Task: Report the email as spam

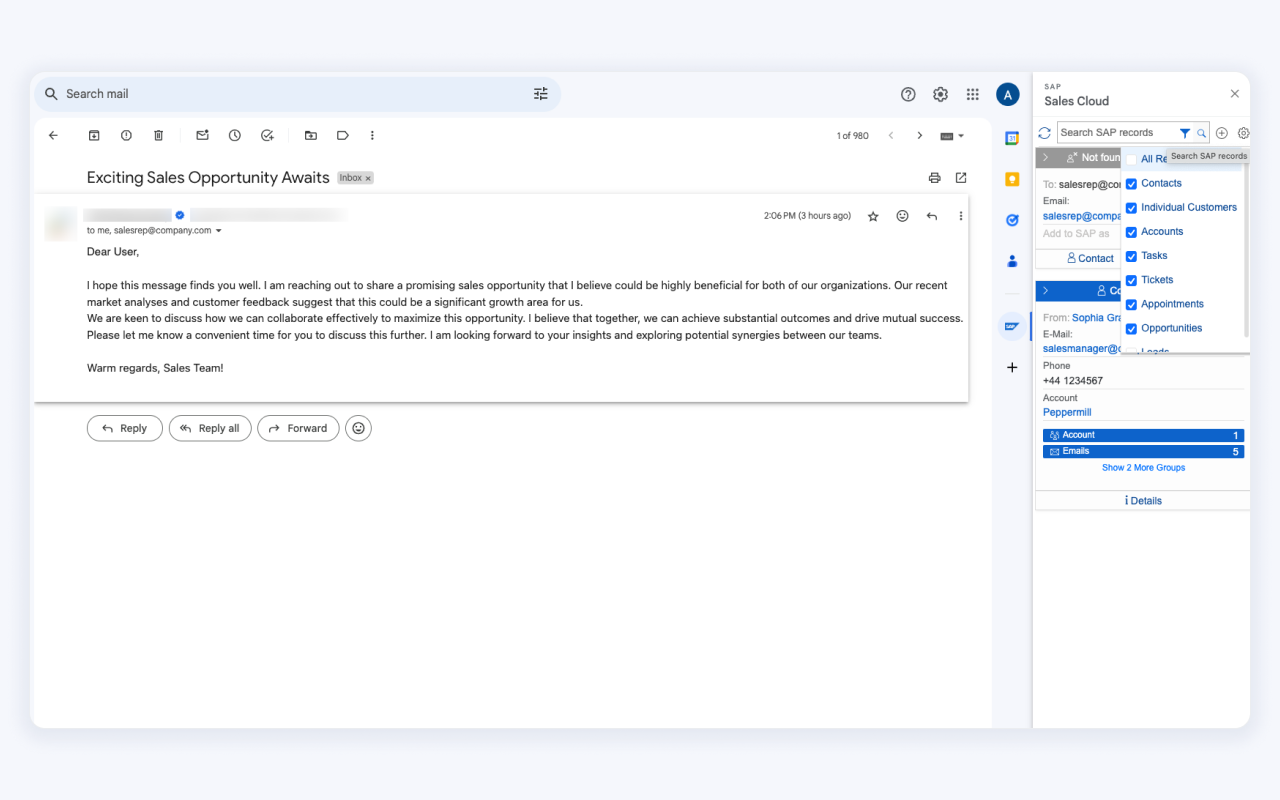Action: tap(125, 135)
